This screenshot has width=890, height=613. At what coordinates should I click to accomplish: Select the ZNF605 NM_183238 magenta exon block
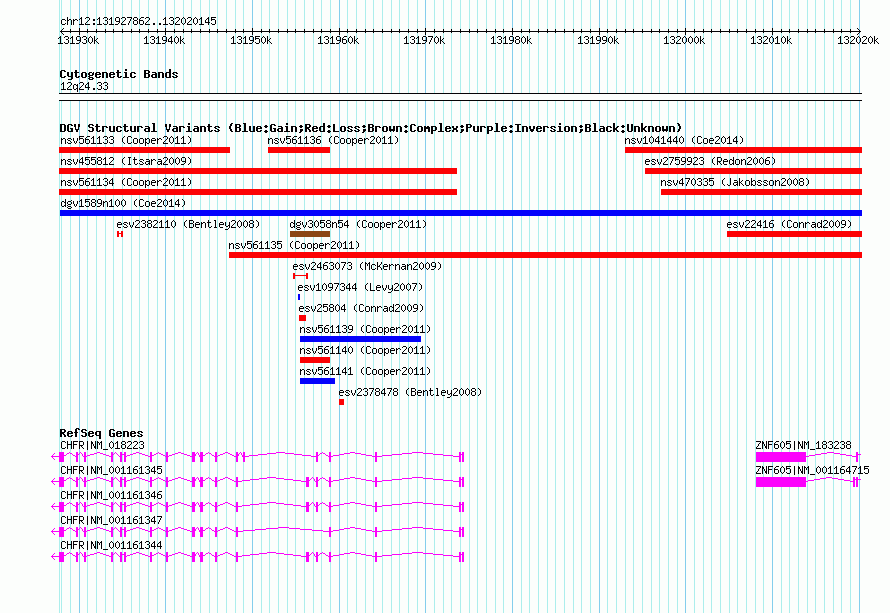tap(781, 457)
